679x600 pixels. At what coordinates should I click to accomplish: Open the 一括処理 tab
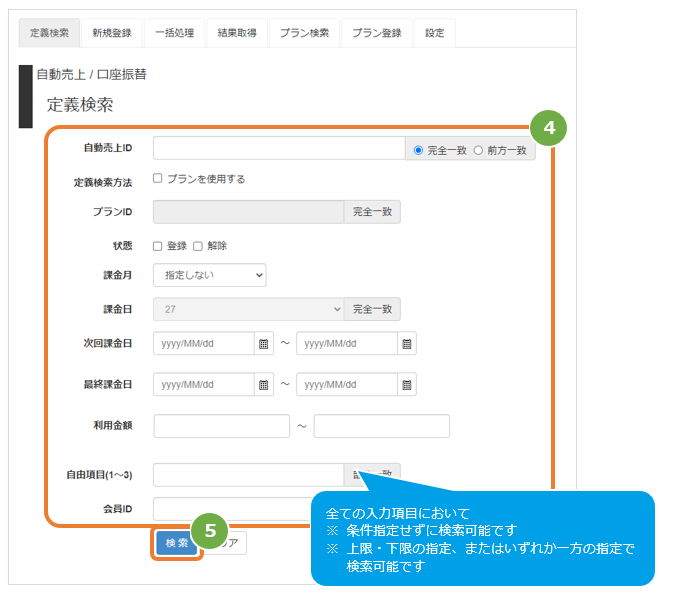175,33
